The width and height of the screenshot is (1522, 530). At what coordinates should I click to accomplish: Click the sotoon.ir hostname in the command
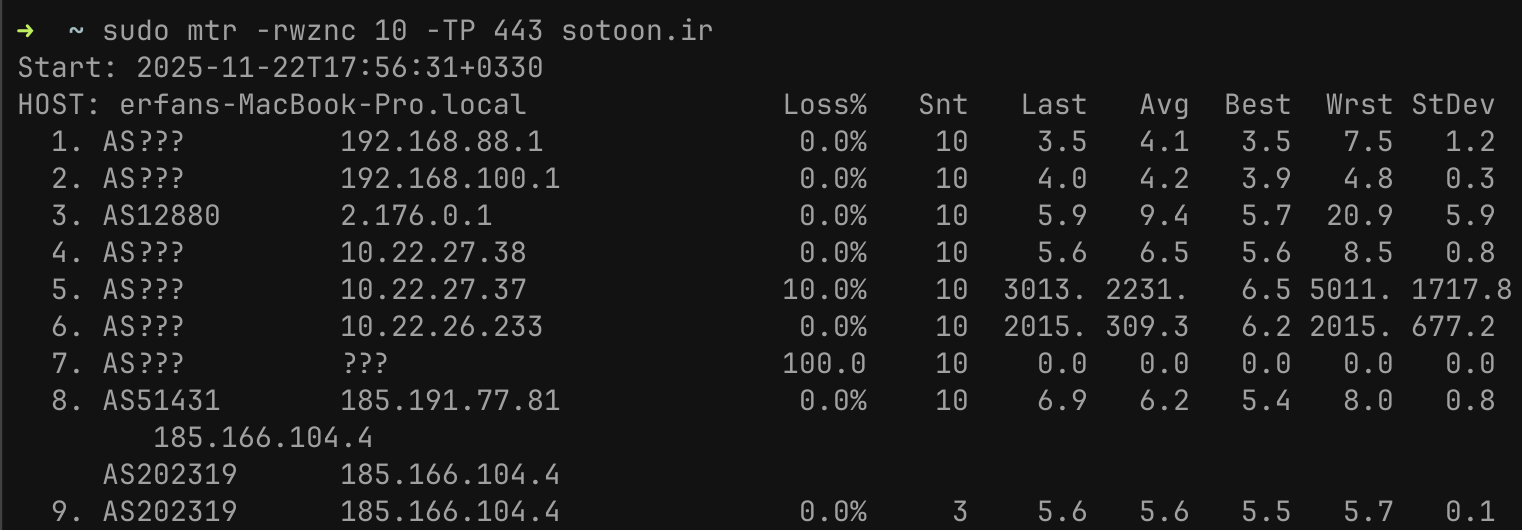pyautogui.click(x=637, y=30)
